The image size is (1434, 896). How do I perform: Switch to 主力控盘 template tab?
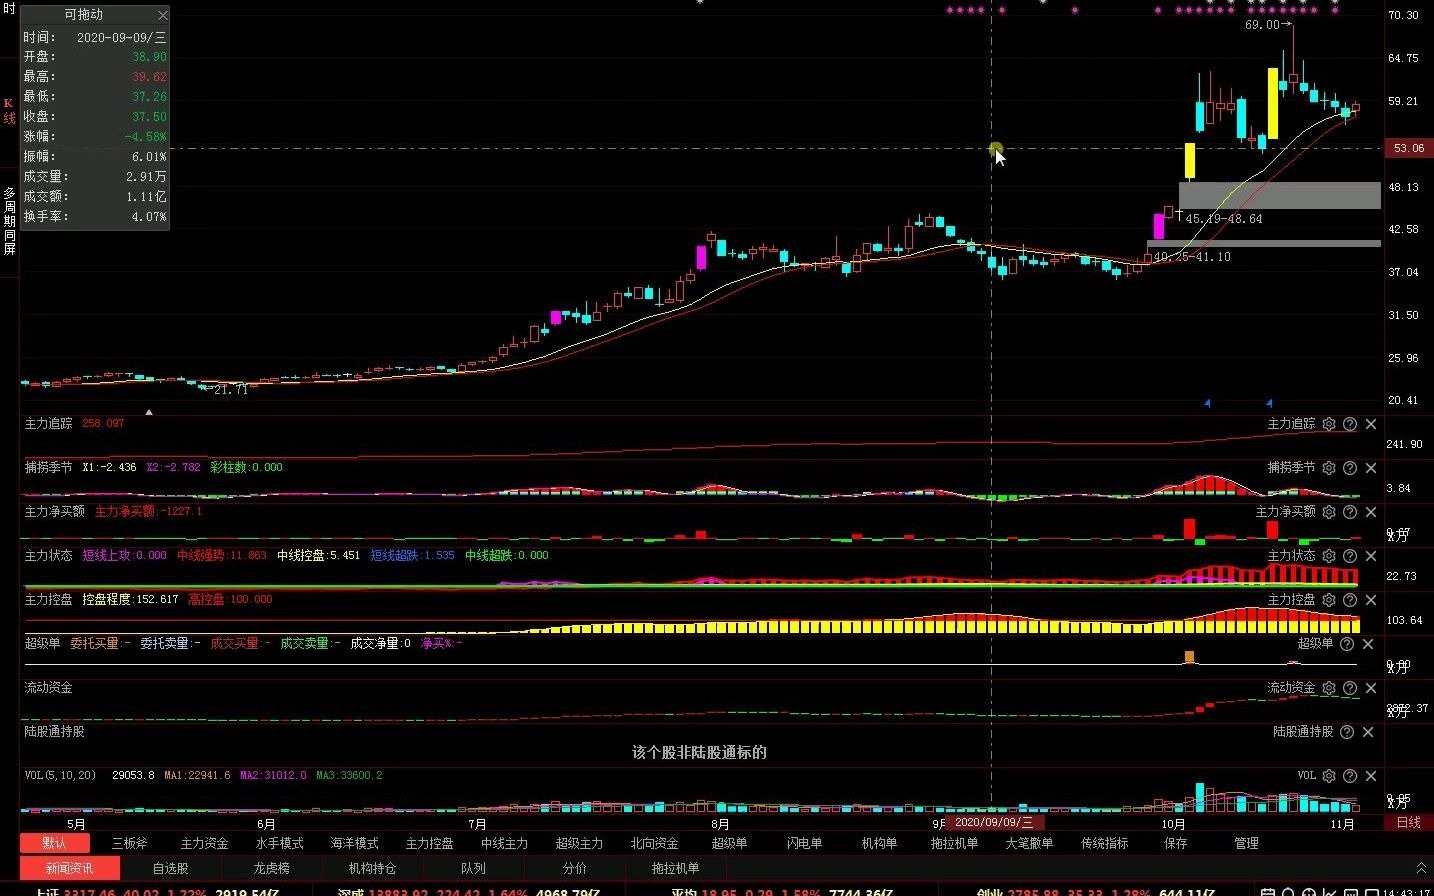(x=429, y=843)
